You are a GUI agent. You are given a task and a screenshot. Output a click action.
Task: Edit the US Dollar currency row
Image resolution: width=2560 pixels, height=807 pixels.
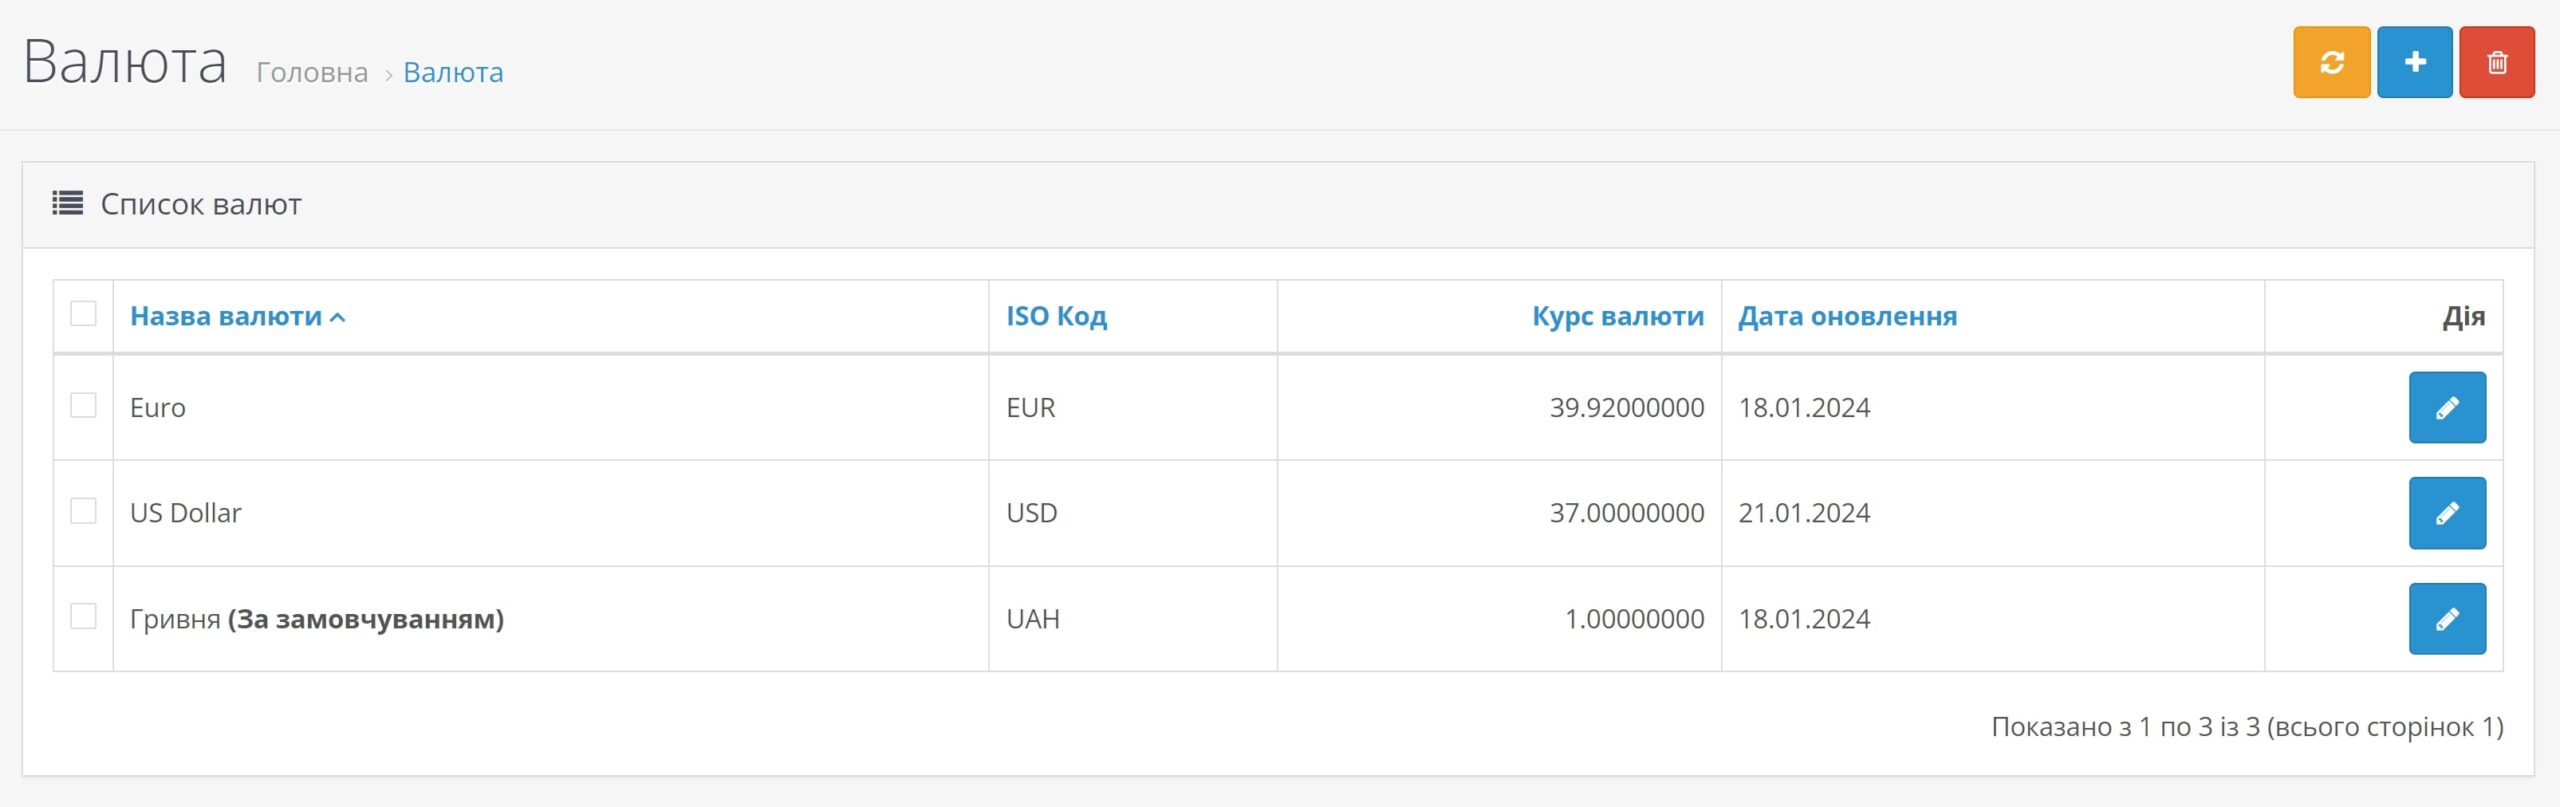tap(2446, 513)
